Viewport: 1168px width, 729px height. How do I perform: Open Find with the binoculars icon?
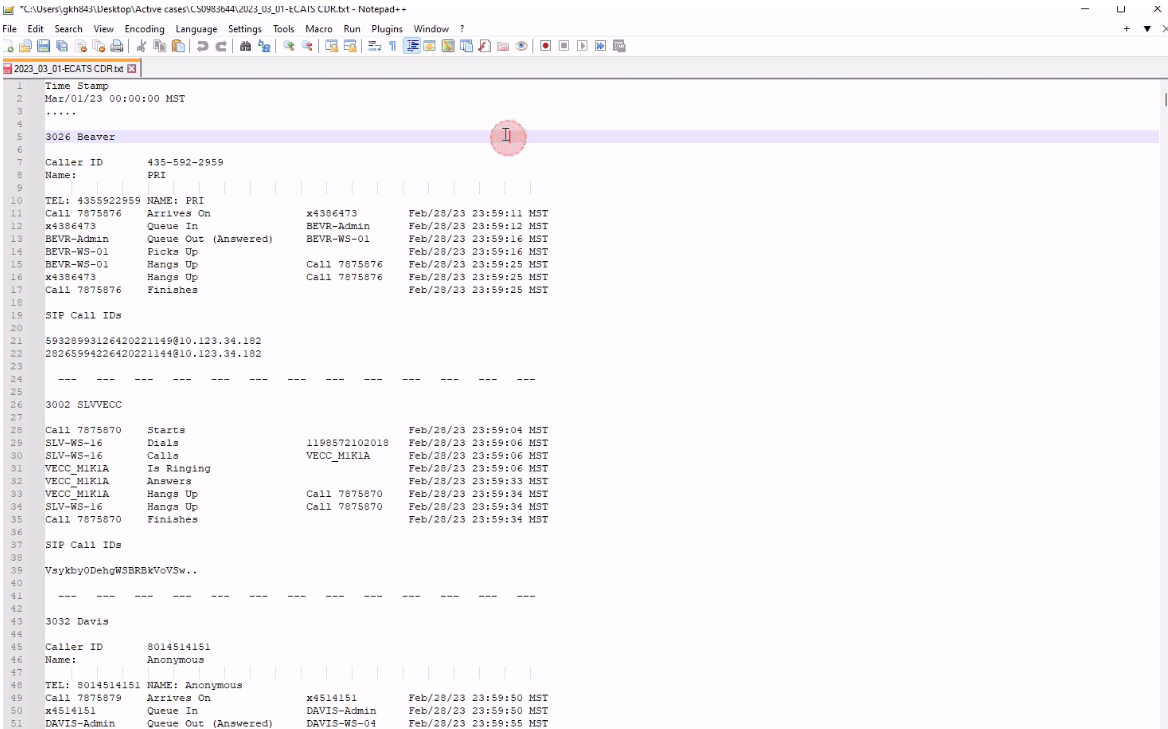[x=245, y=46]
